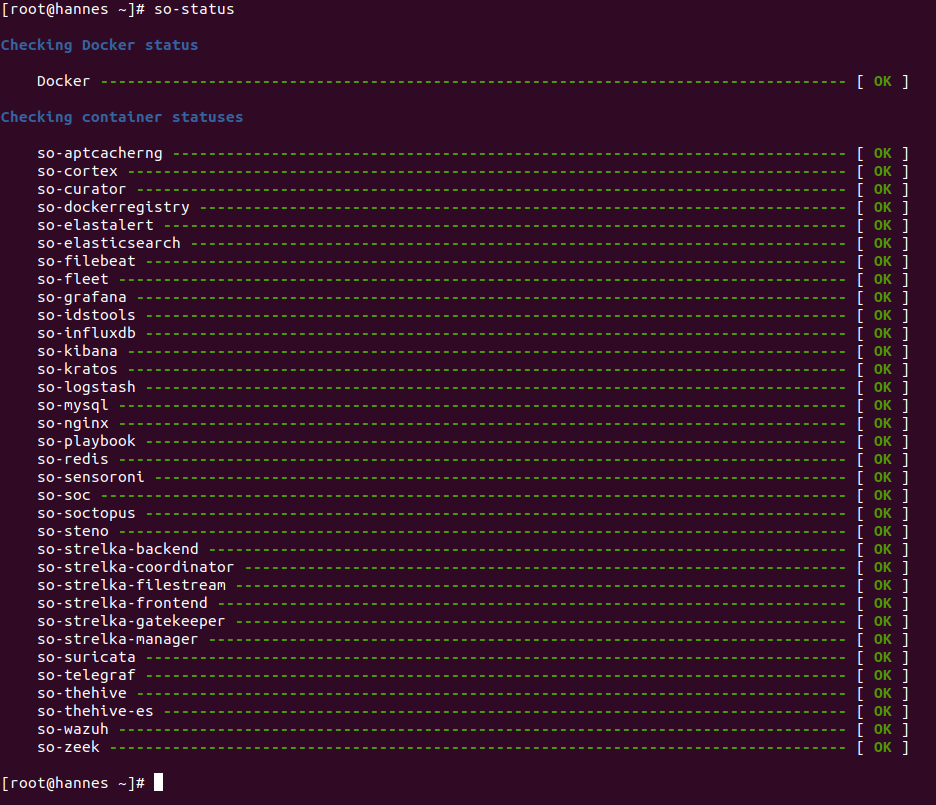
Task: Click the so-strelka-coordinator container name
Action: pyautogui.click(x=136, y=567)
